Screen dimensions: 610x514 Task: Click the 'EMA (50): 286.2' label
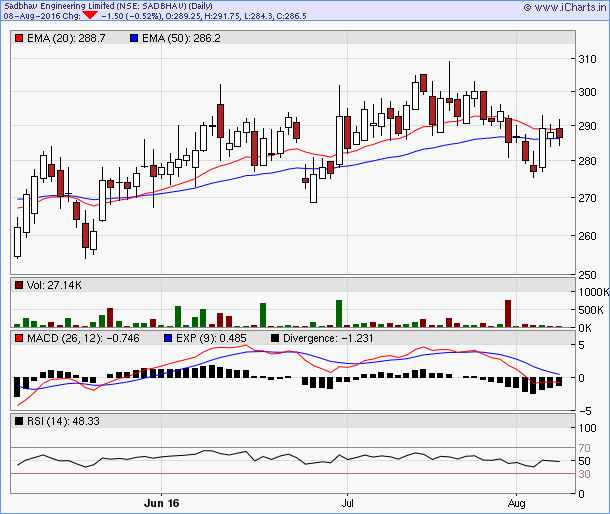click(x=181, y=38)
